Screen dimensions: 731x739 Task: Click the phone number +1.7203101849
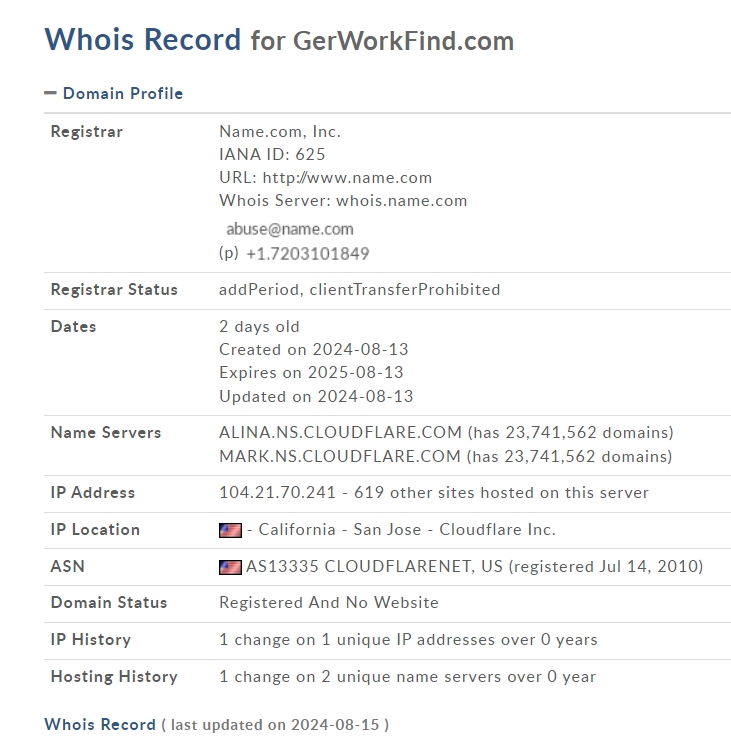click(x=308, y=254)
